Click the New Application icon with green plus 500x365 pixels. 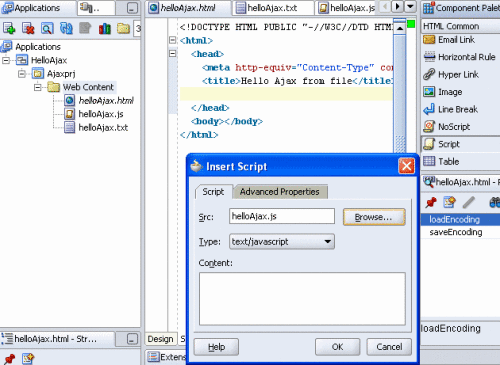[x=9, y=28]
